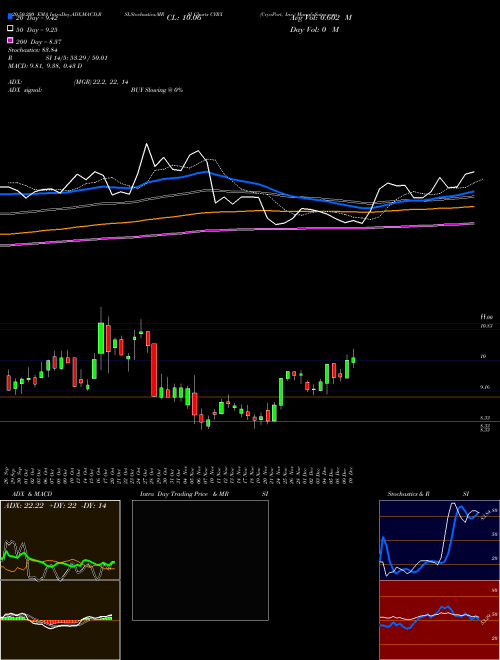Image resolution: width=500 pixels, height=660 pixels.
Task: Click the 10 price level label
Action: coord(484,356)
